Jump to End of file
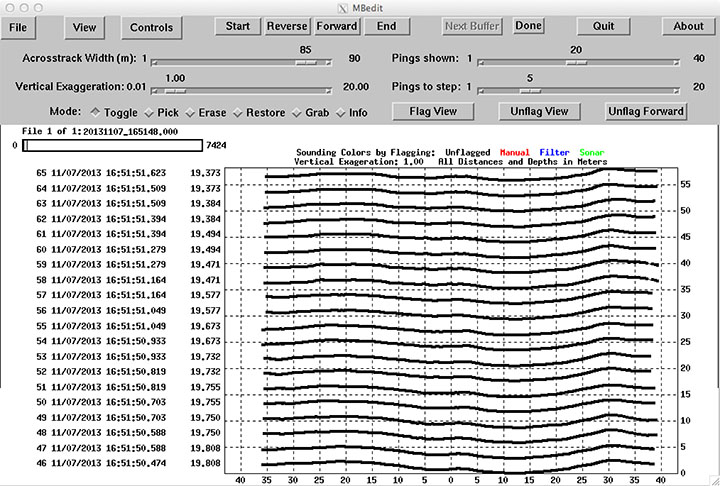The height and width of the screenshot is (486, 720). pyautogui.click(x=386, y=26)
